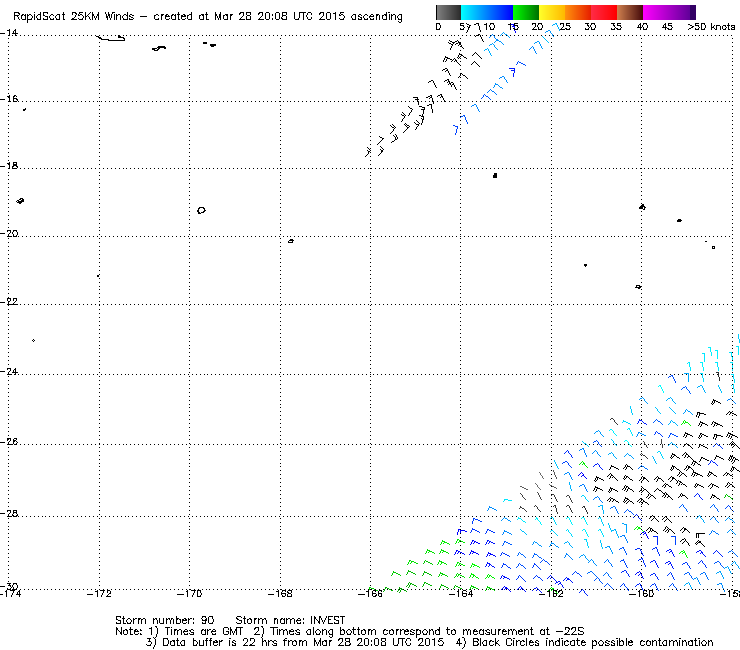Click the "-162" longitude axis label
Viewport: 740px width, 650px height.
coord(551,594)
